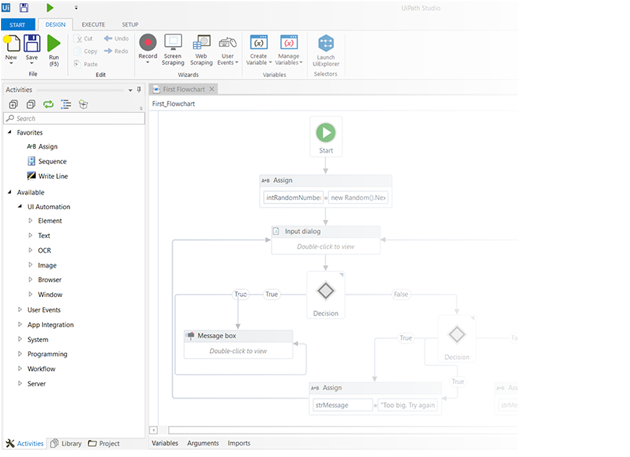Switch to the START ribbon tab
The height and width of the screenshot is (457, 630).
click(x=17, y=25)
